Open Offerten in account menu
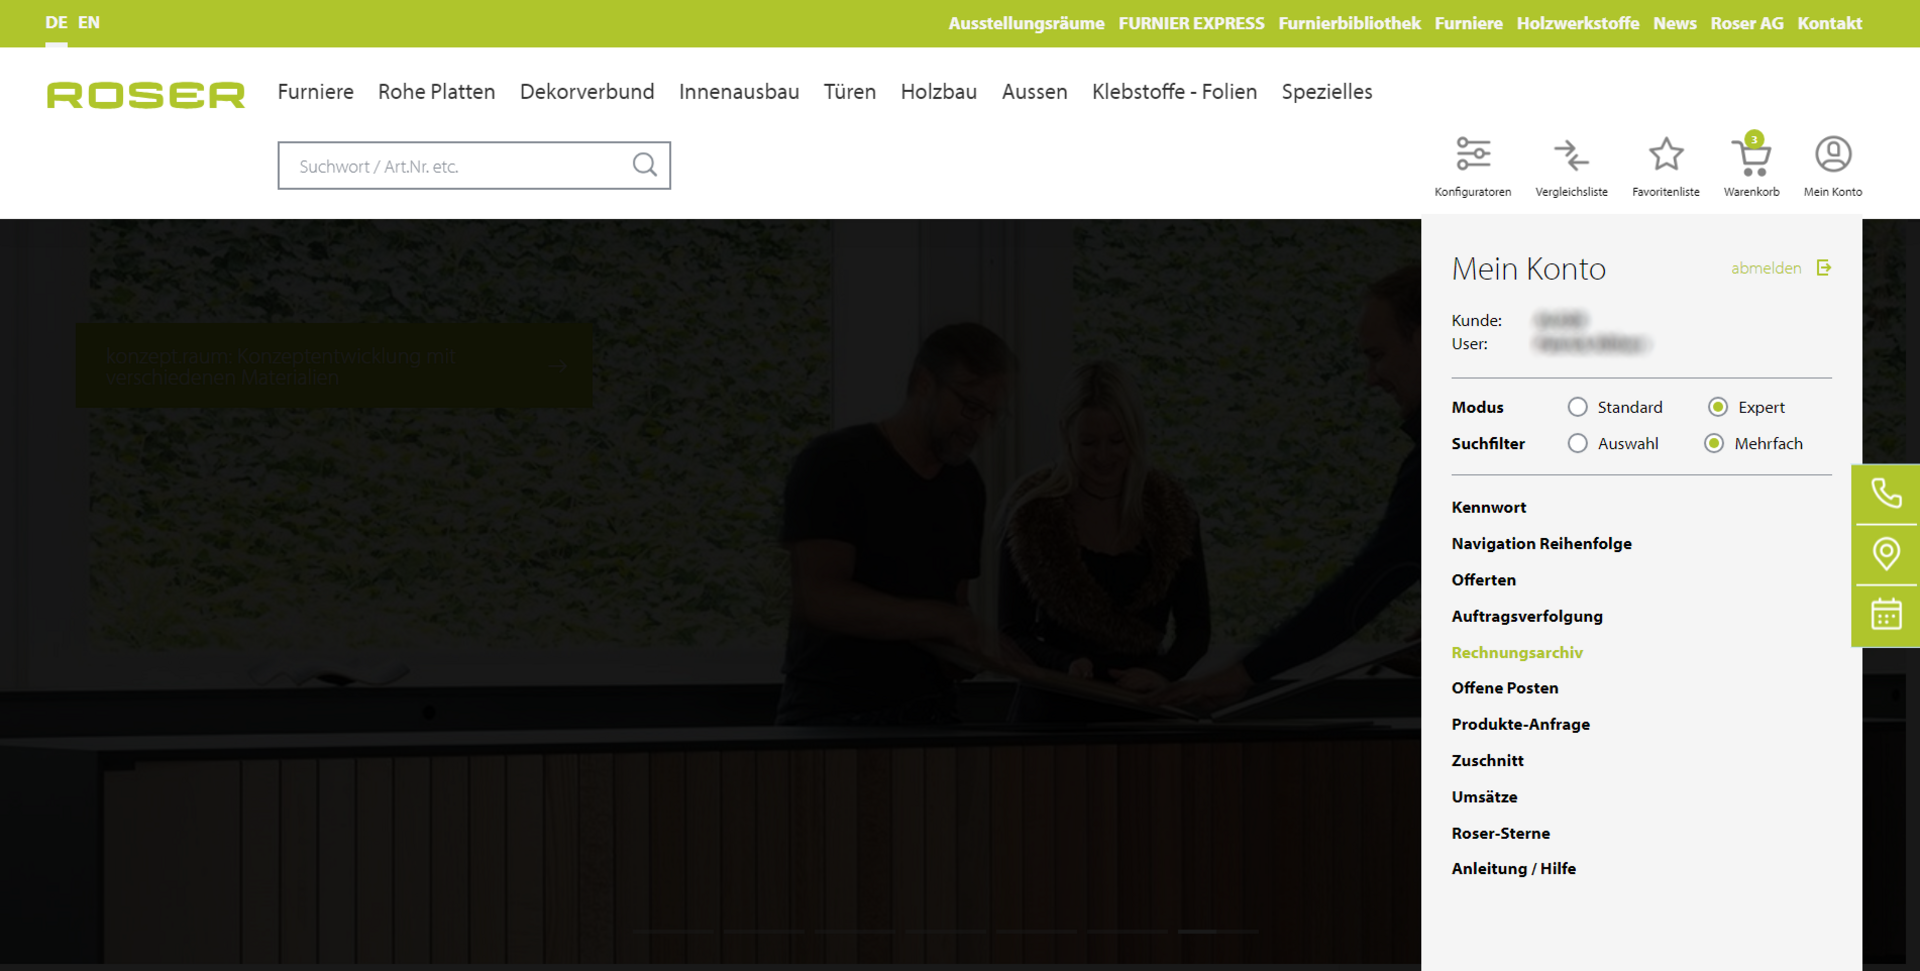 point(1483,580)
